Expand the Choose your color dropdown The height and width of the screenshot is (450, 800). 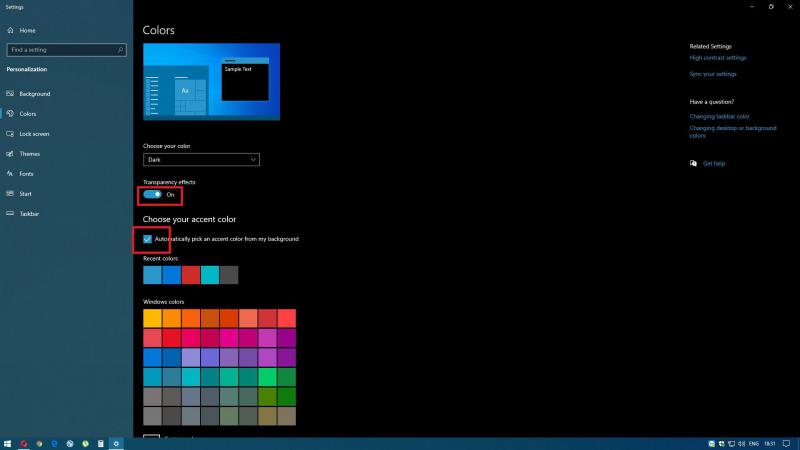coord(201,159)
